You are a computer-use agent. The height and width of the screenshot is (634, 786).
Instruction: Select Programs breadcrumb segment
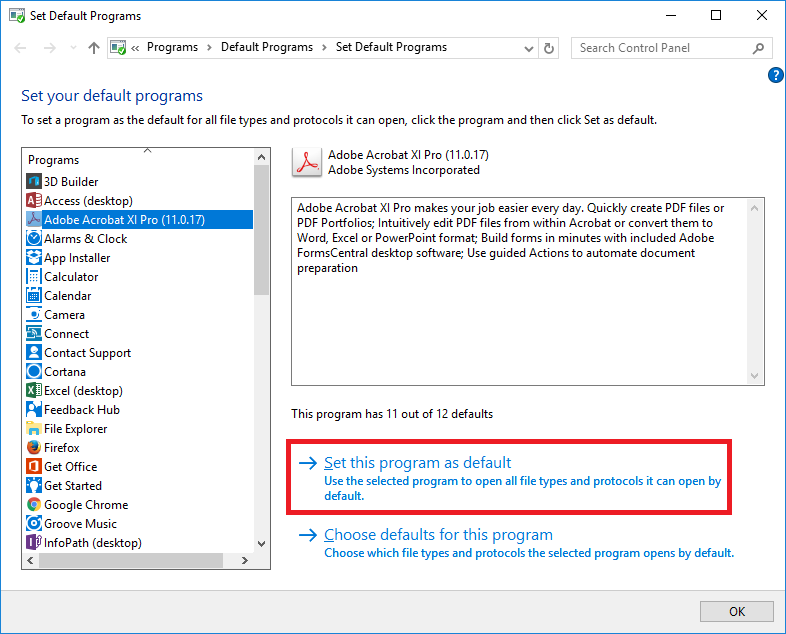coord(172,47)
